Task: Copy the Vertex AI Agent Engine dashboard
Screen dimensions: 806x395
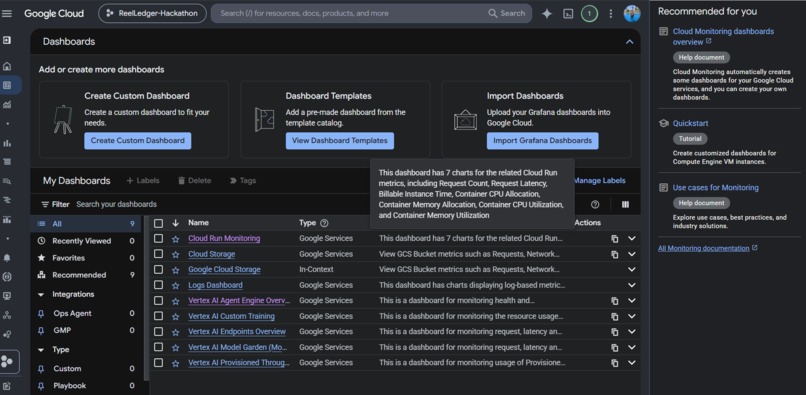Action: pos(614,301)
